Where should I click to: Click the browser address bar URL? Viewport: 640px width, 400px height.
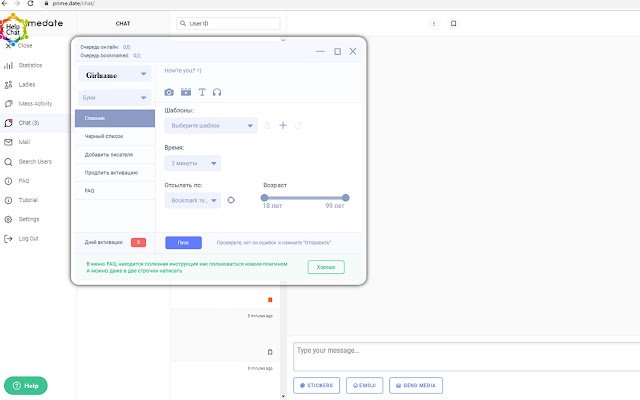(73, 3)
